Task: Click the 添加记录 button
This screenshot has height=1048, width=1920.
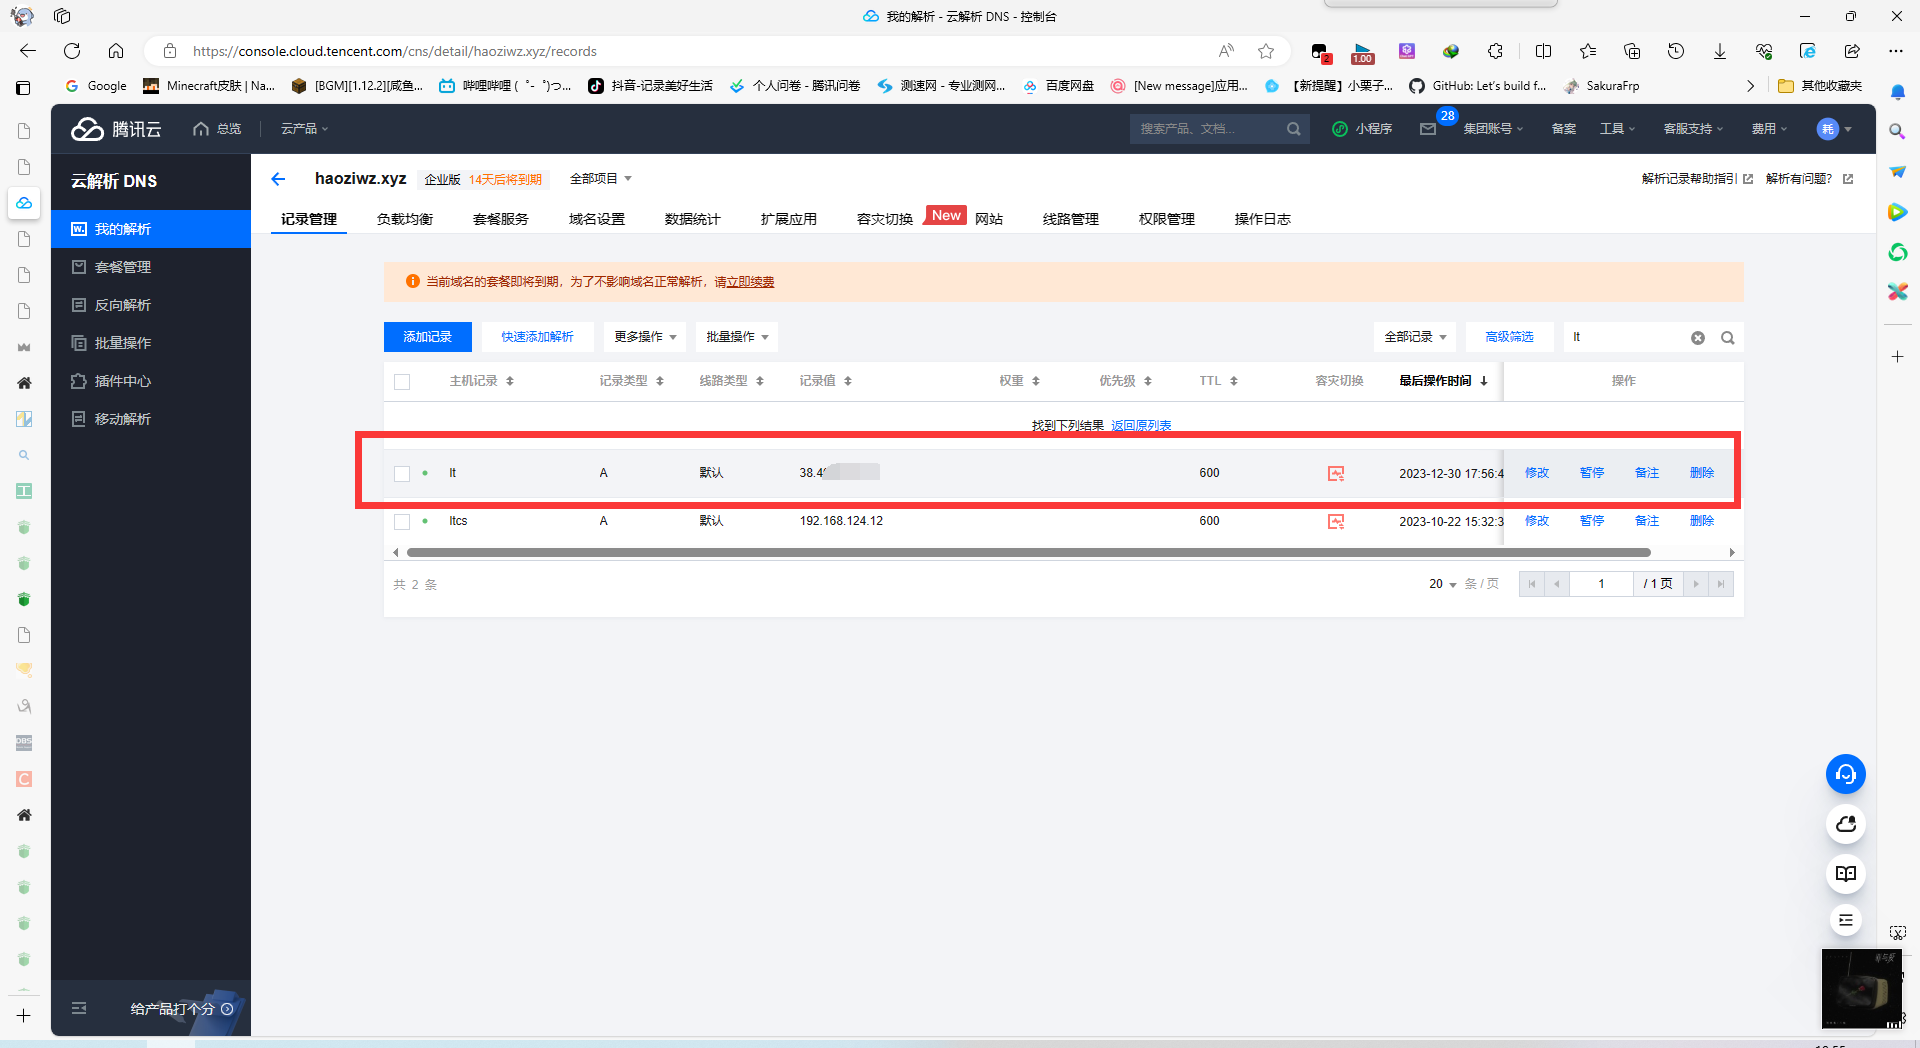Action: [428, 337]
